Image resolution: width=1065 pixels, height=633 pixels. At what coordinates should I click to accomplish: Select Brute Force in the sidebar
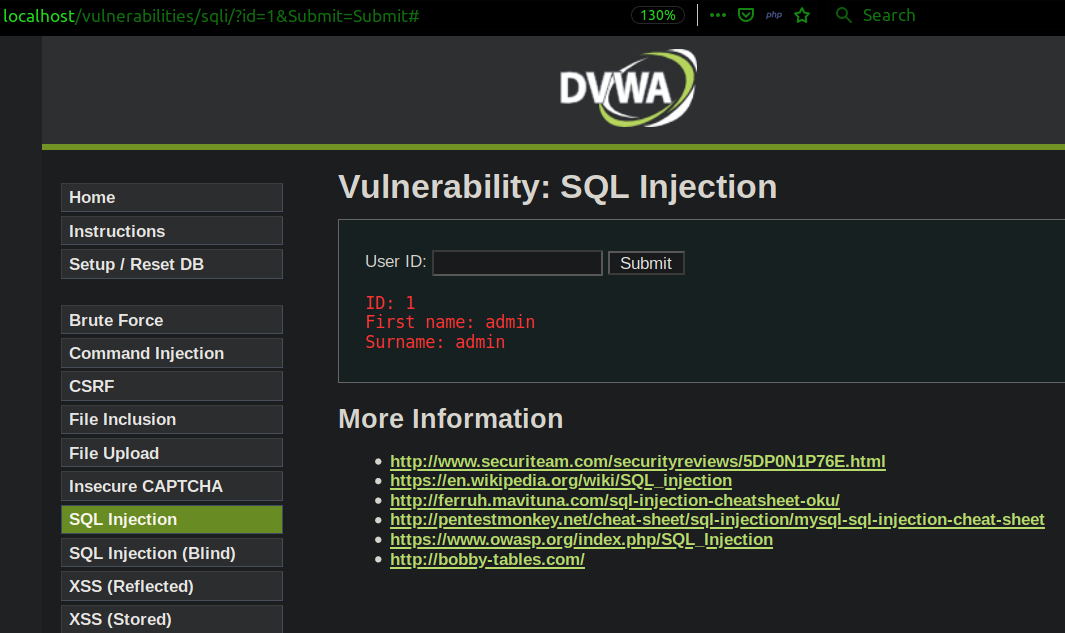tap(171, 320)
